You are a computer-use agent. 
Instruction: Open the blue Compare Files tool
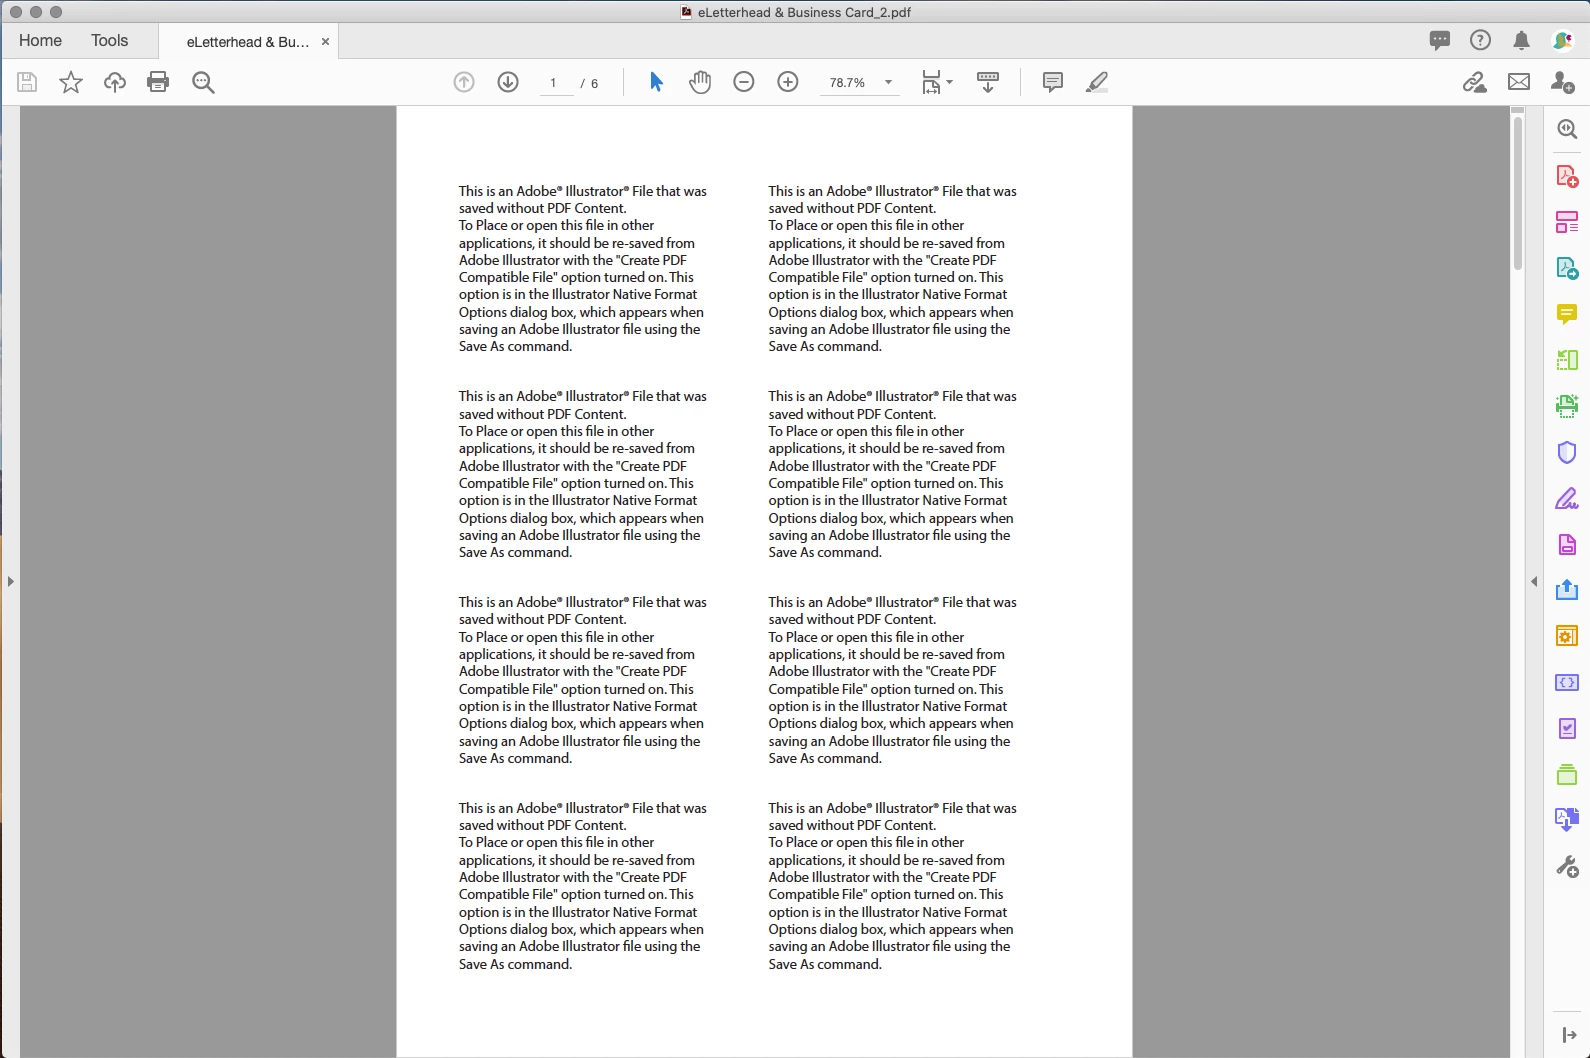pos(1567,820)
